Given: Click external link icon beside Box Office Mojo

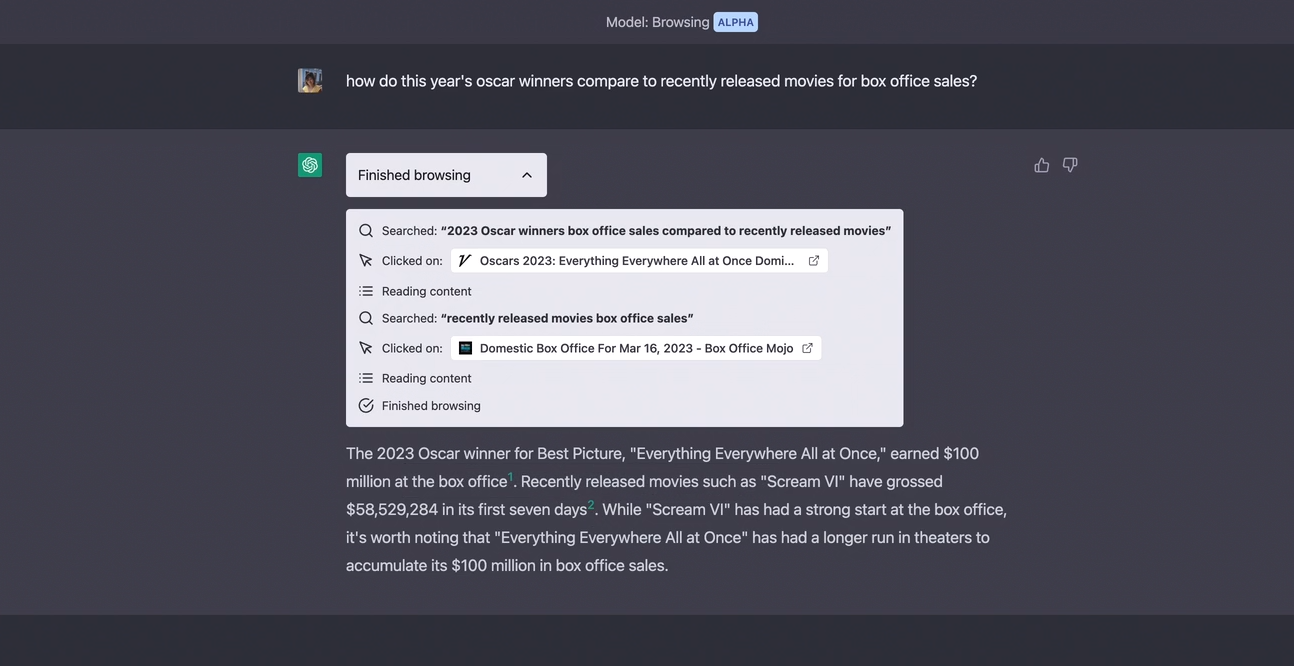Looking at the screenshot, I should pyautogui.click(x=807, y=348).
